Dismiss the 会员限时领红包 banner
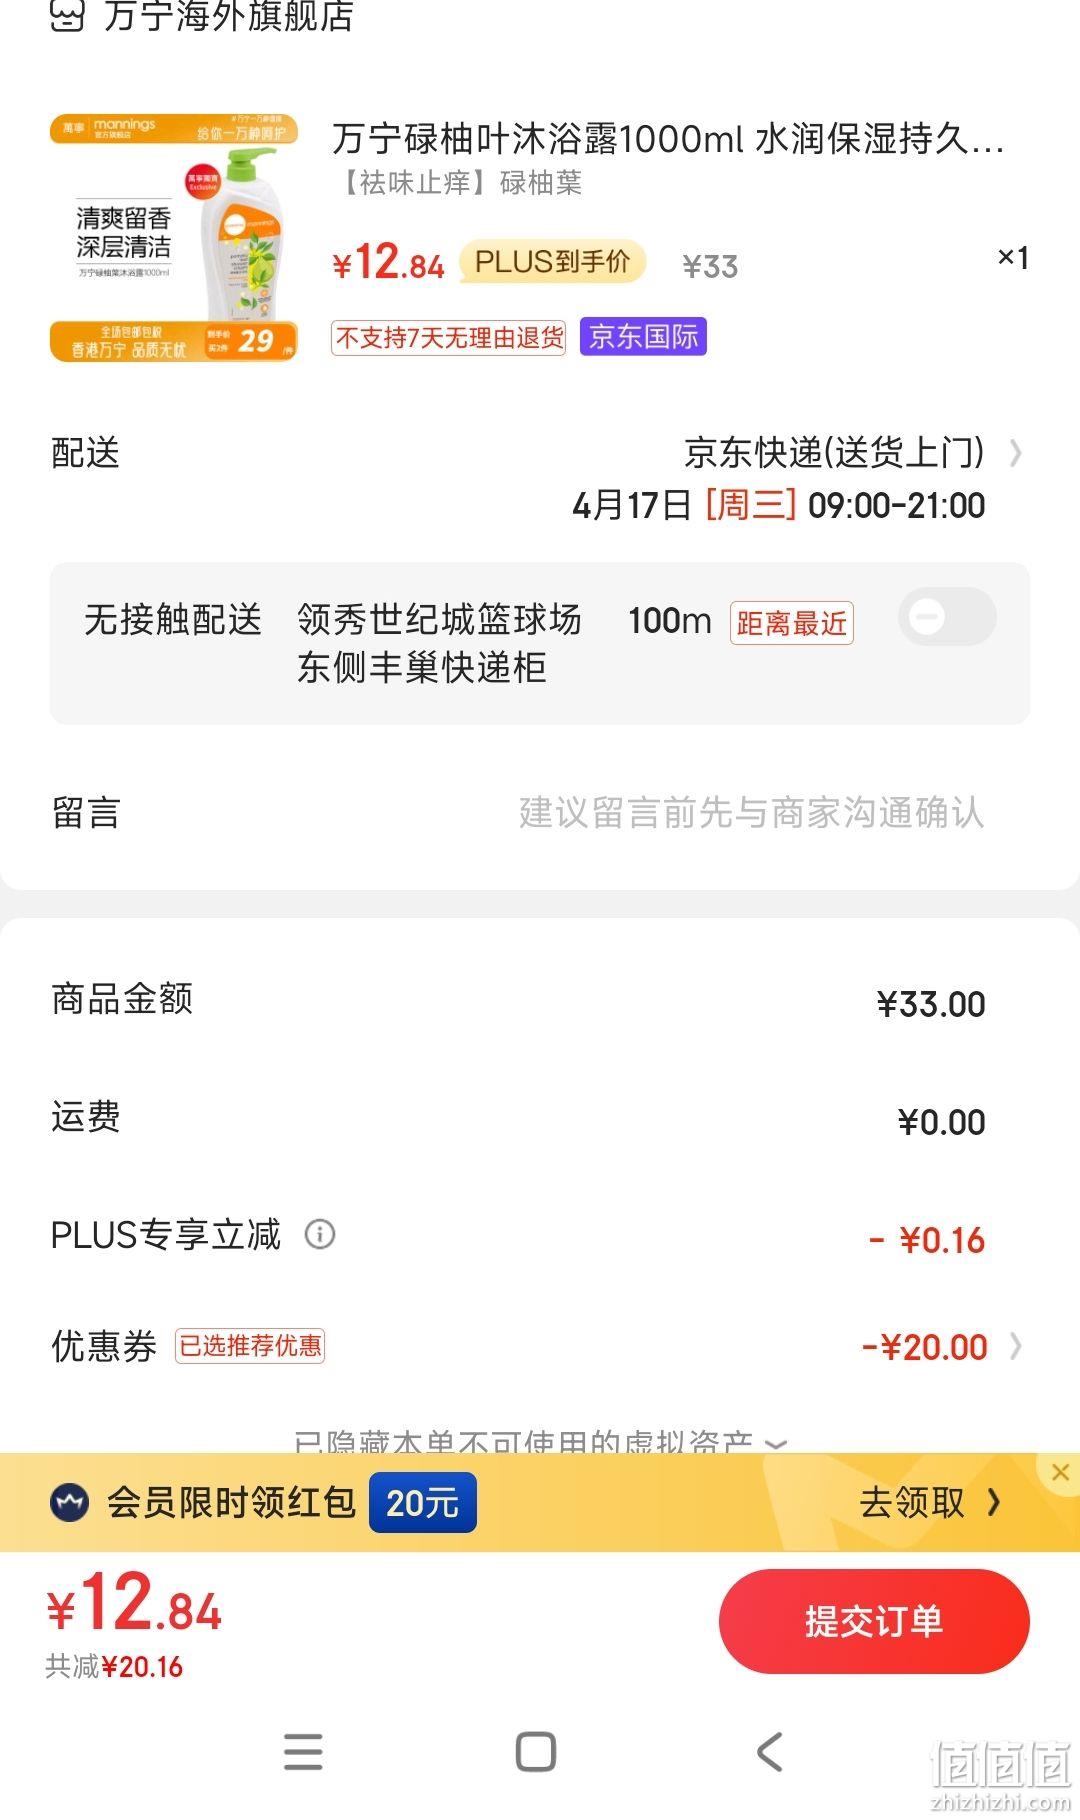Image resolution: width=1080 pixels, height=1820 pixels. click(x=1060, y=1472)
